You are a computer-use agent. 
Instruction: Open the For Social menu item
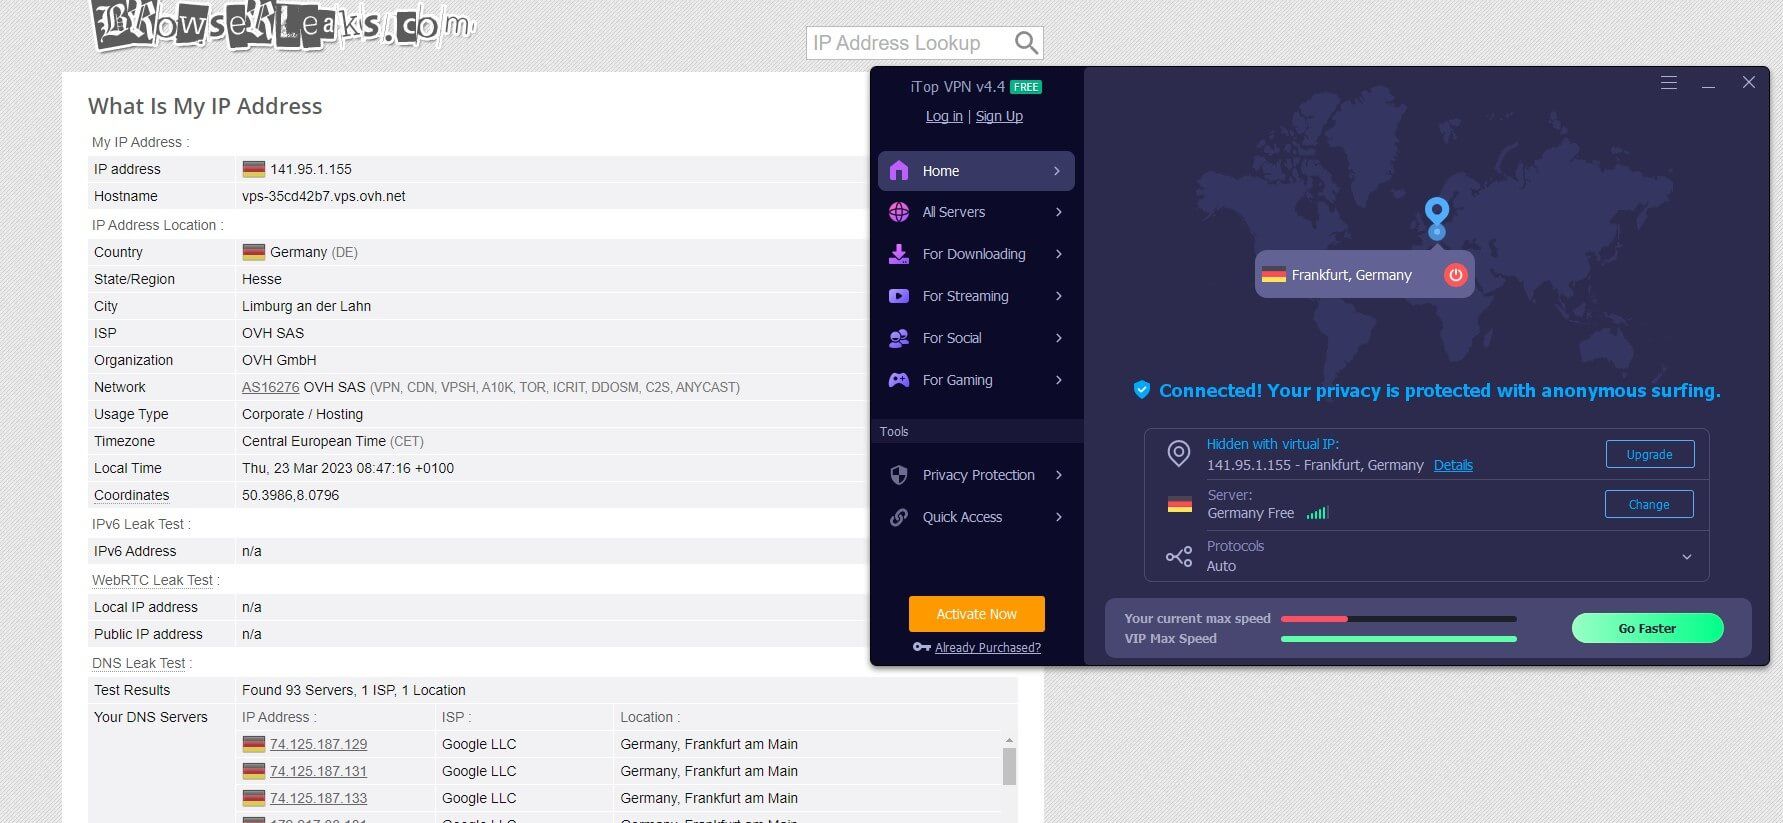(x=976, y=338)
